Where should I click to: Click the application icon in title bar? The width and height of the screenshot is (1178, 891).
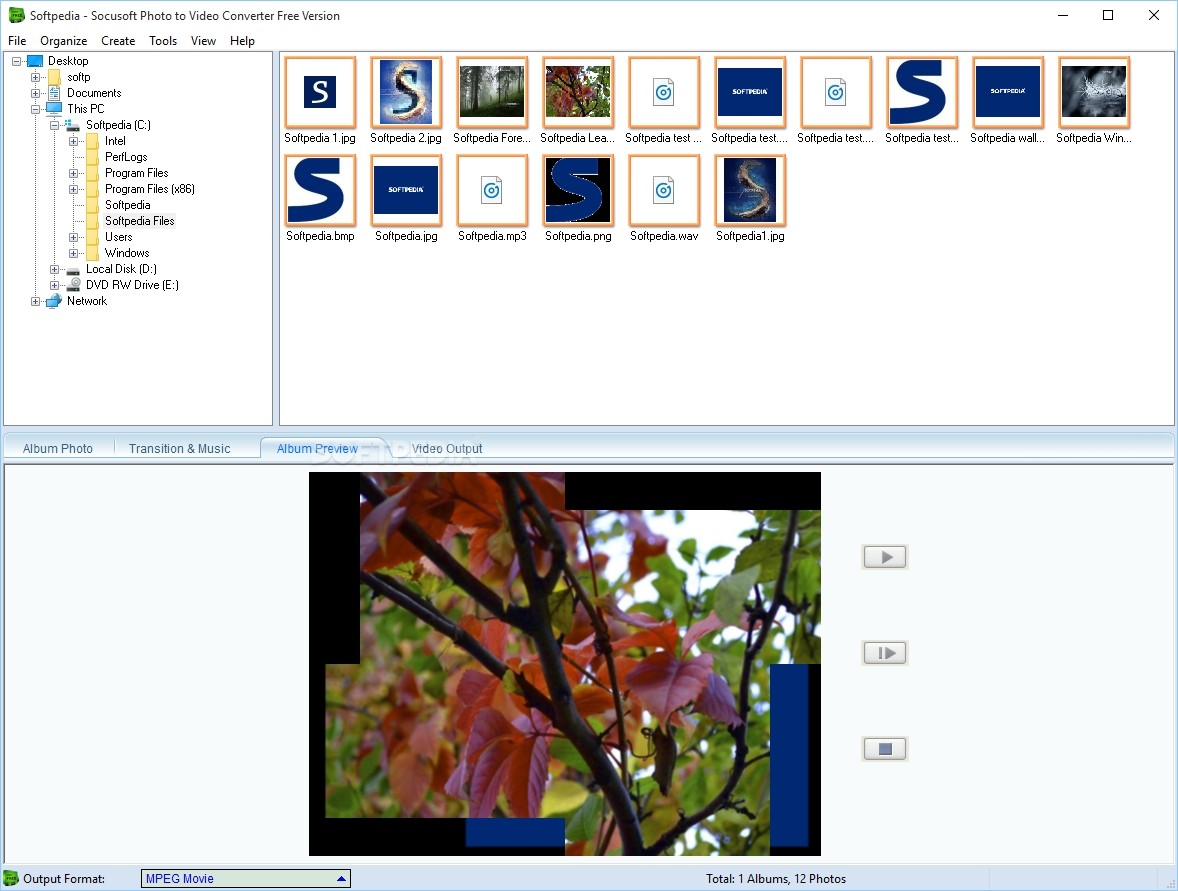pos(16,15)
